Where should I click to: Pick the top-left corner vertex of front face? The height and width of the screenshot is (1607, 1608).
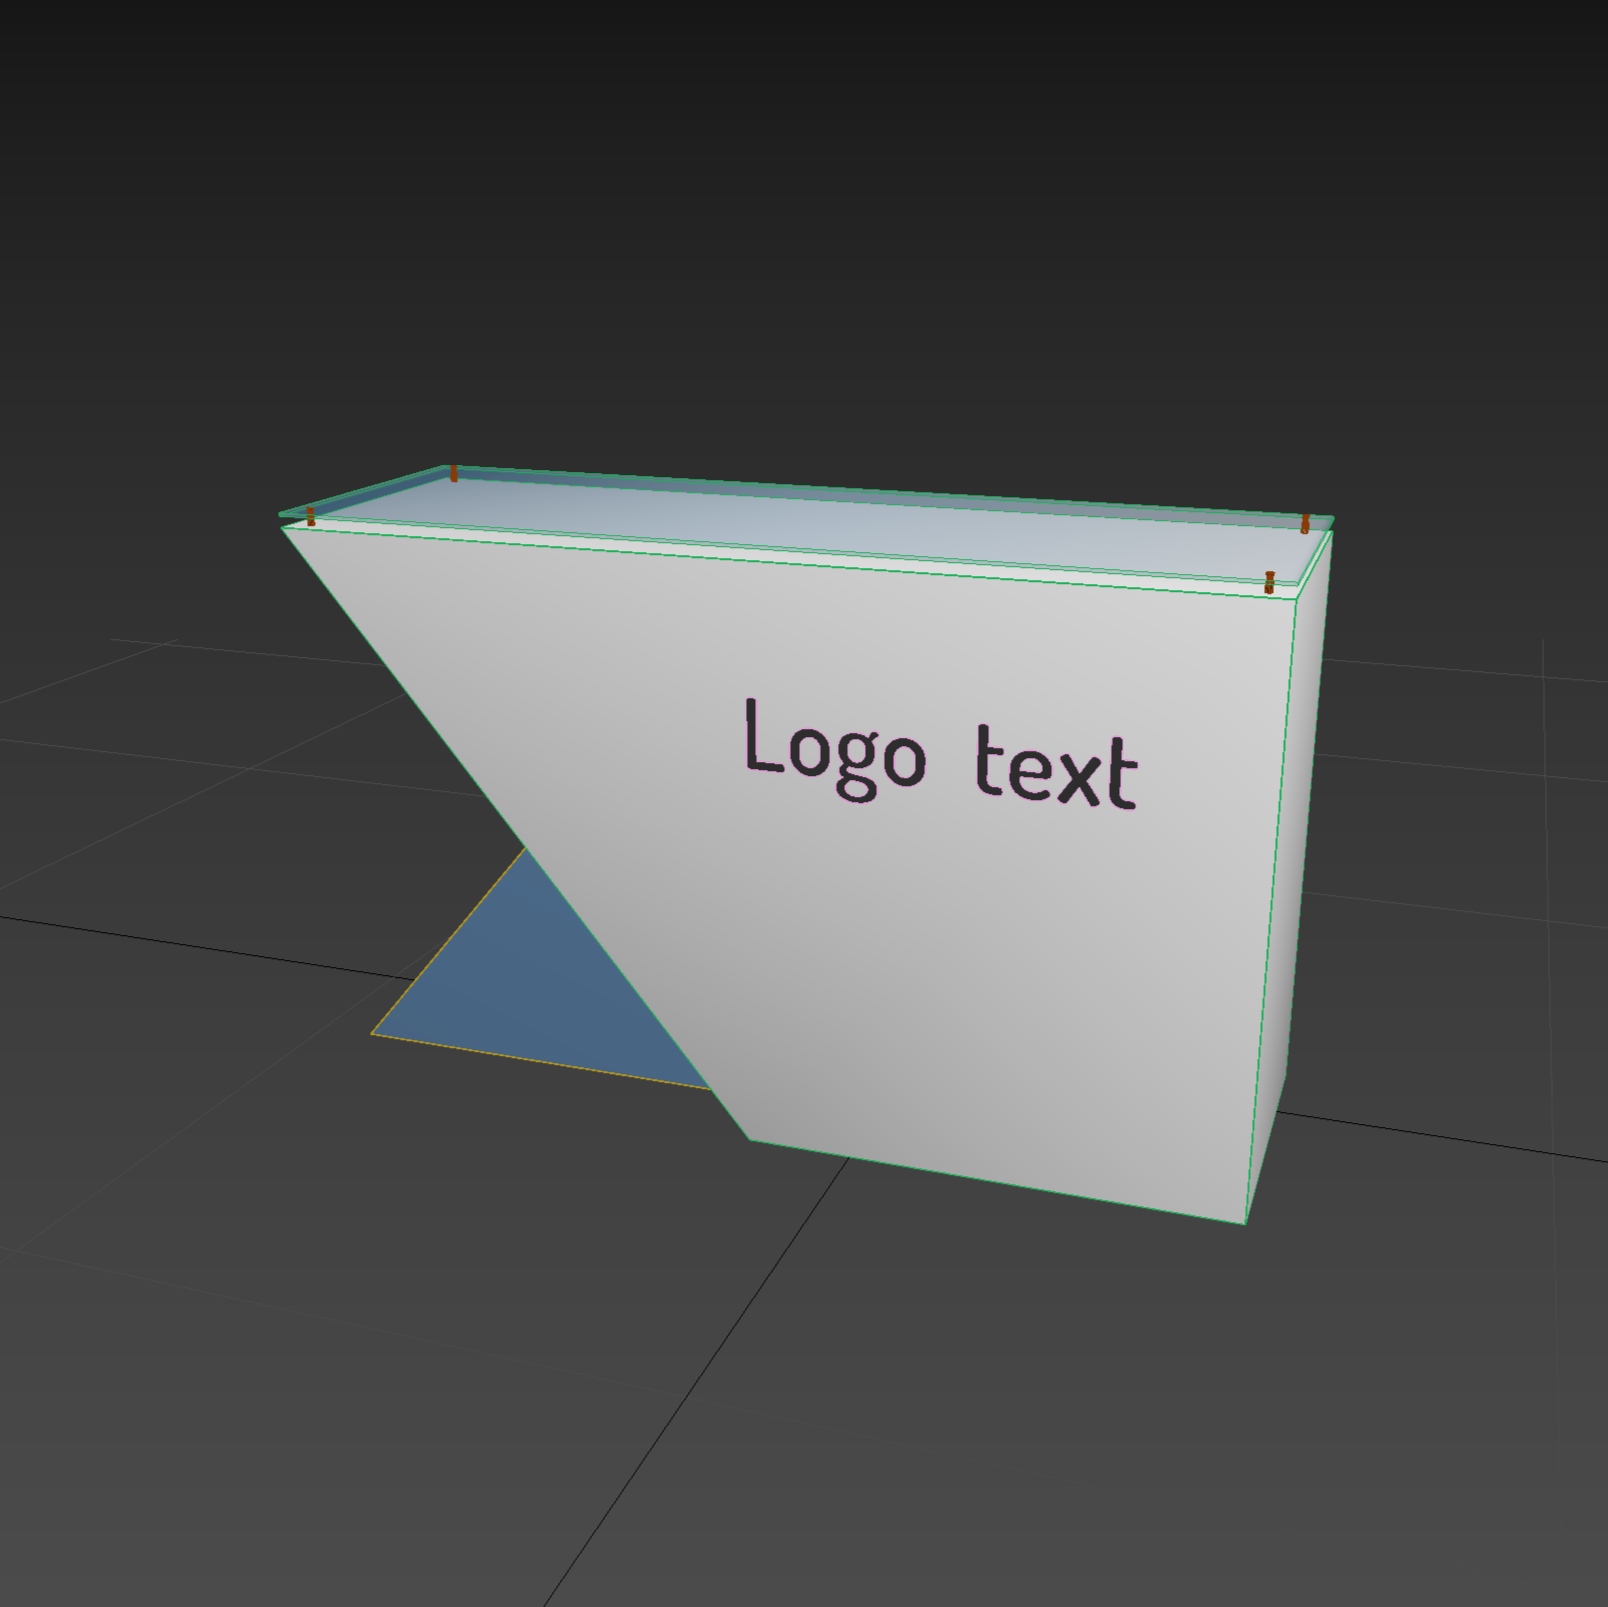(x=283, y=529)
